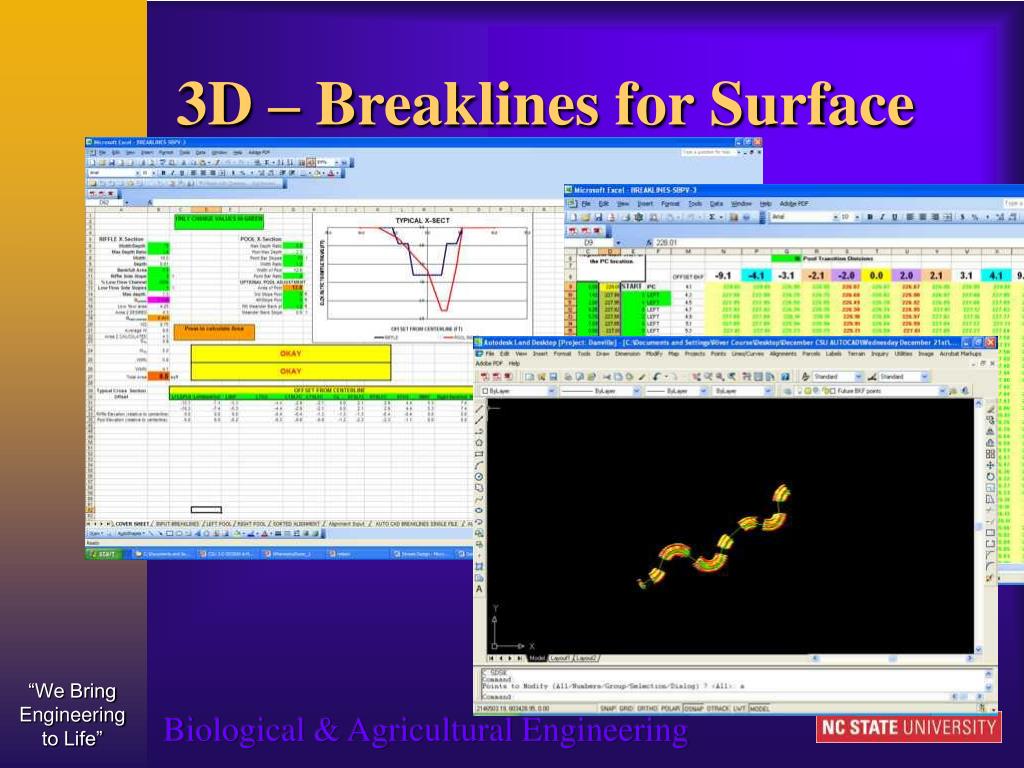This screenshot has width=1024, height=768.
Task: Open Adobe PDF menu in front Excel window
Action: pos(794,204)
